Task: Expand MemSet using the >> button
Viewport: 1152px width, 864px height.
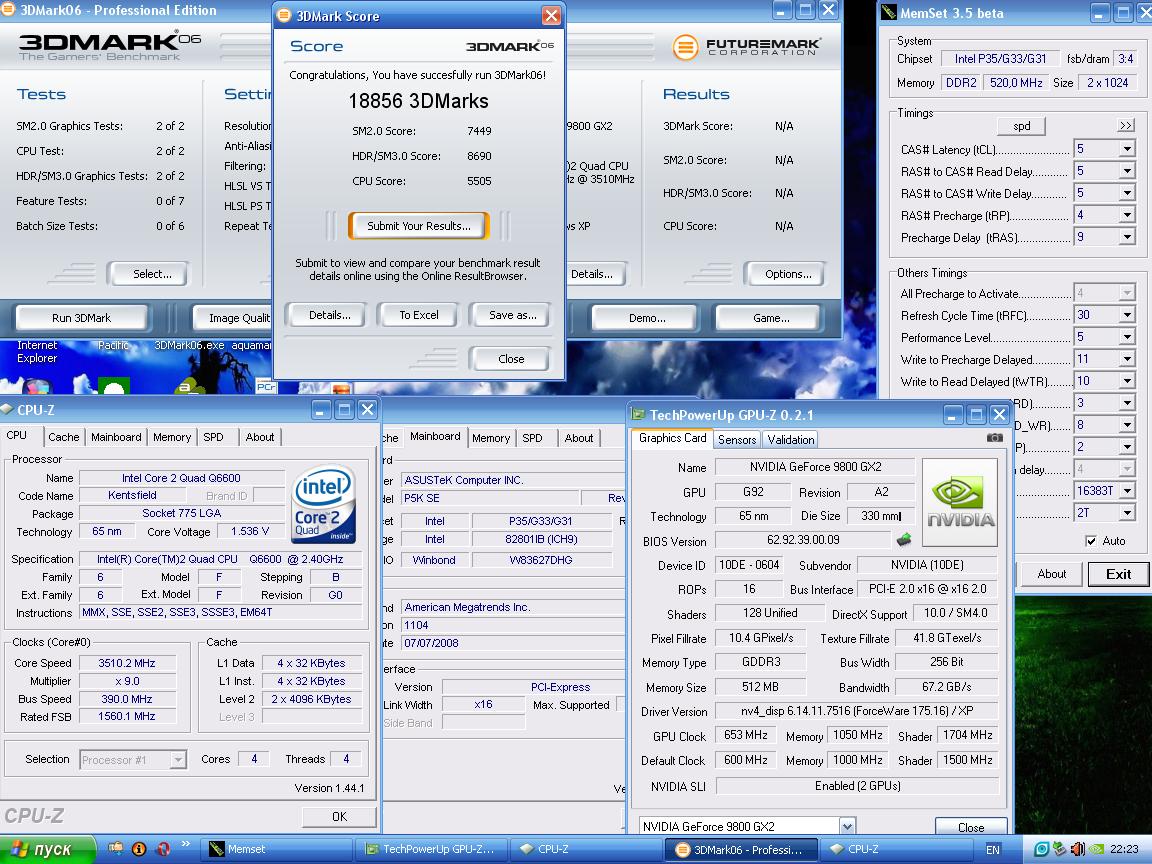Action: click(1126, 126)
